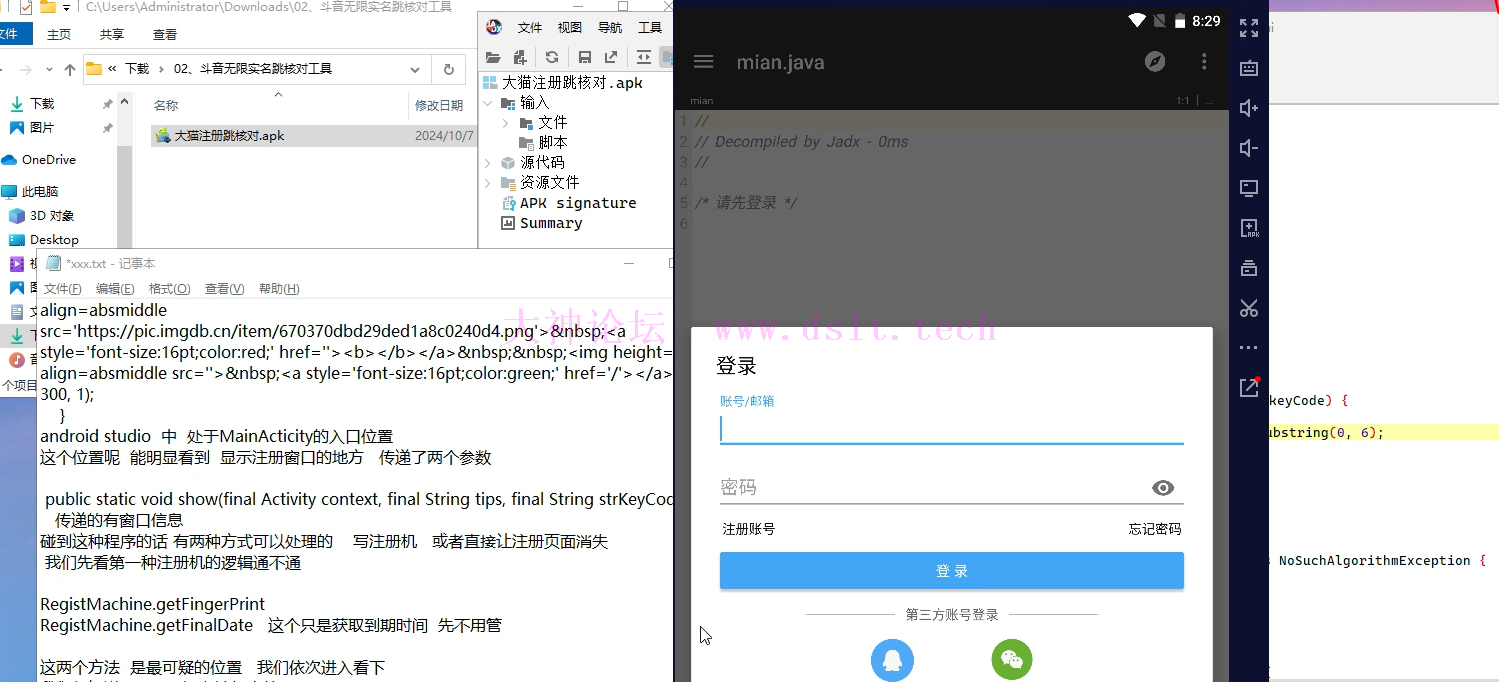1499x682 pixels.
Task: Click the Explorer refresh button
Action: point(448,69)
